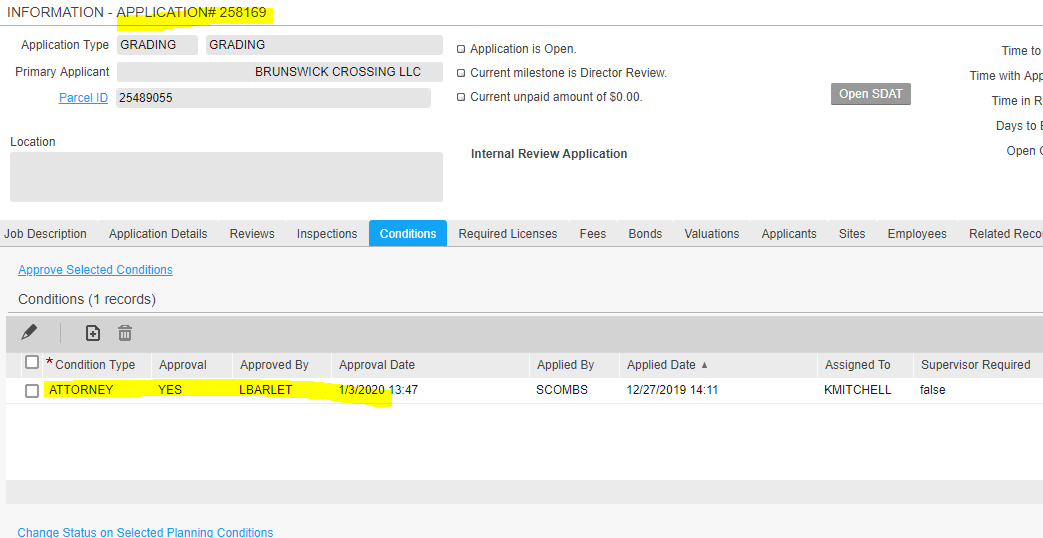Tick the select-all checkbox in conditions header
Screen dimensions: 1043x538
[32, 362]
